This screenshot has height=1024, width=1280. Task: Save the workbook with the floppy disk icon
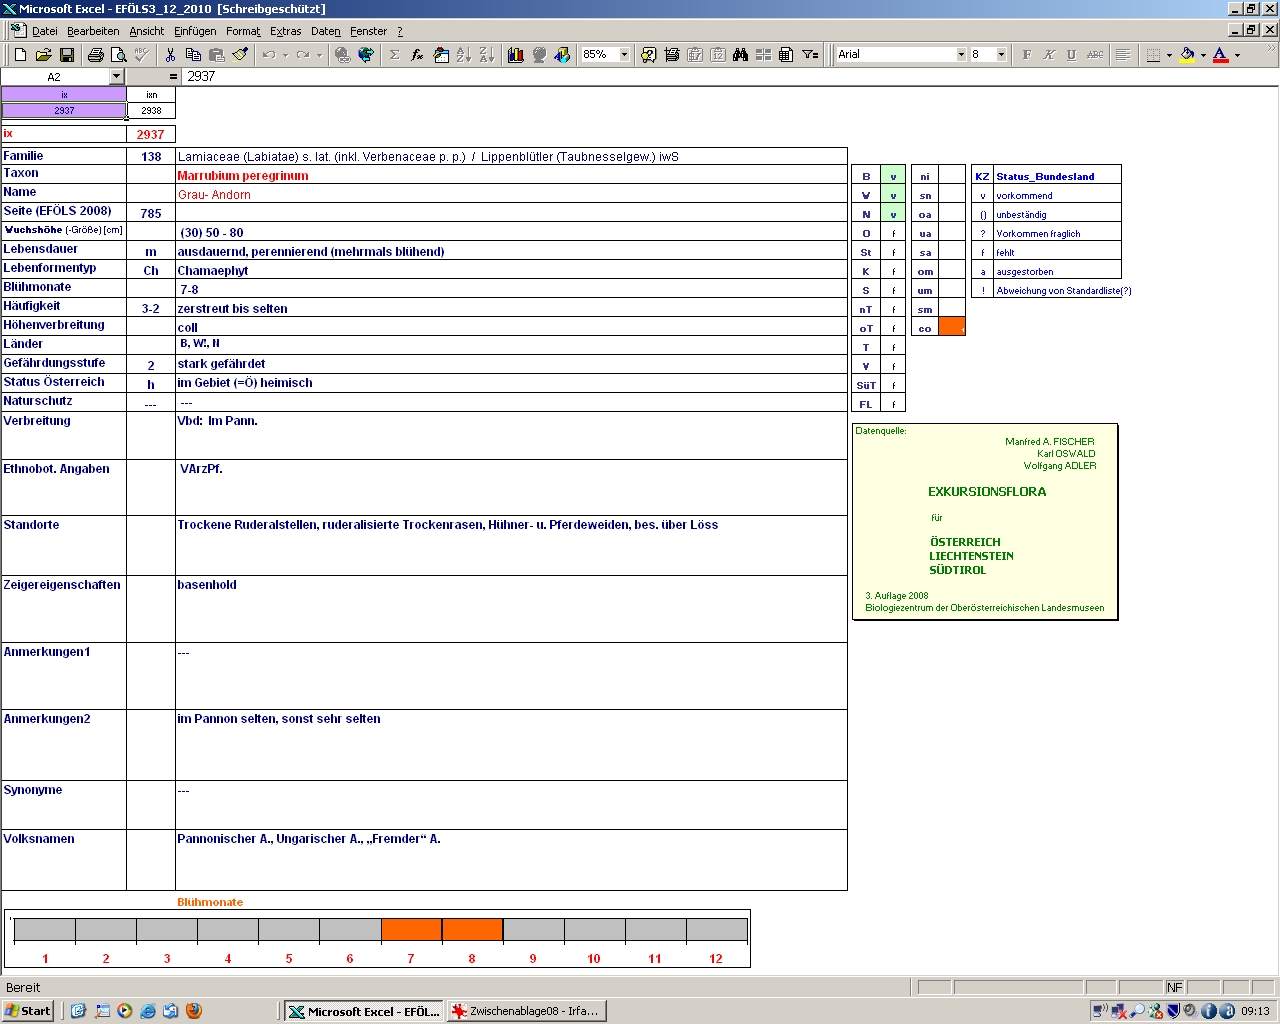67,55
